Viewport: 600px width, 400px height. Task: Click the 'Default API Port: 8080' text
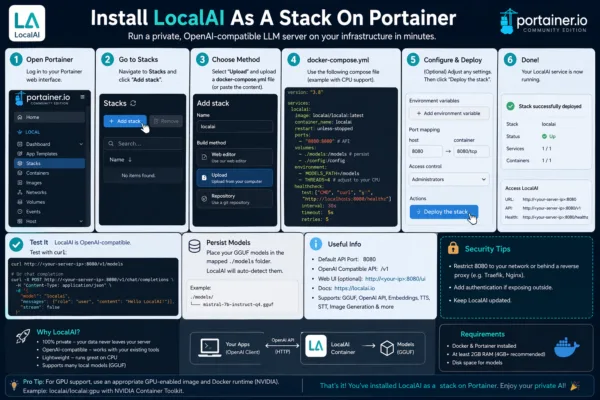(x=347, y=259)
